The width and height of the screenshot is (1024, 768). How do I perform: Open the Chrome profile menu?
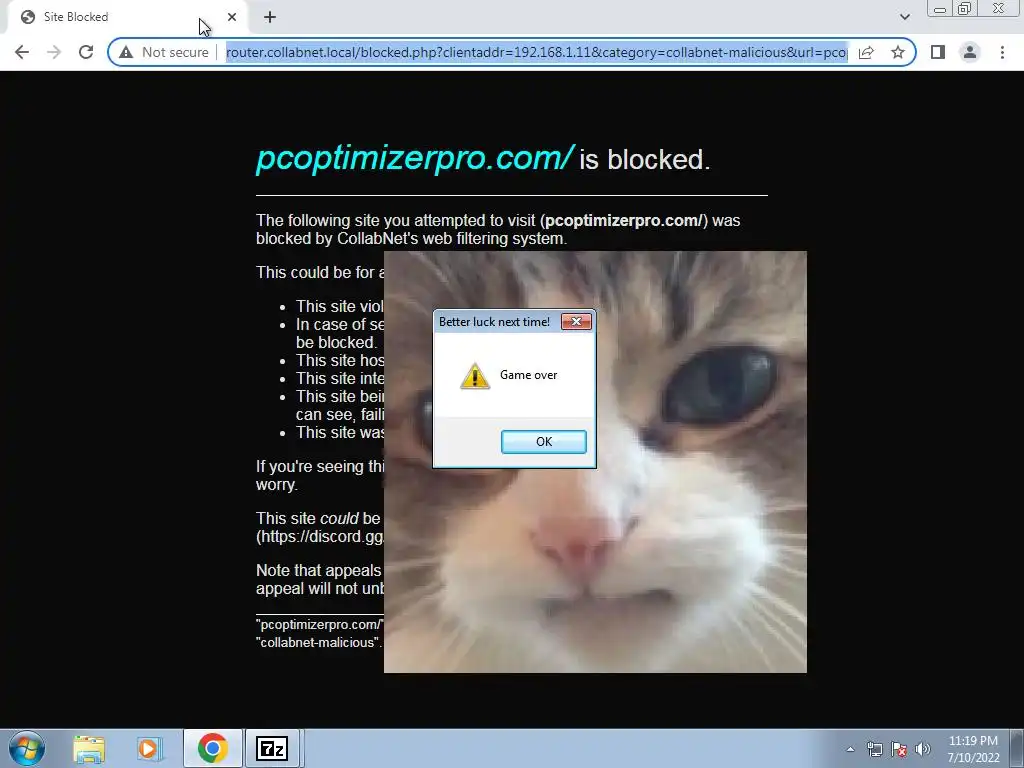coord(970,52)
